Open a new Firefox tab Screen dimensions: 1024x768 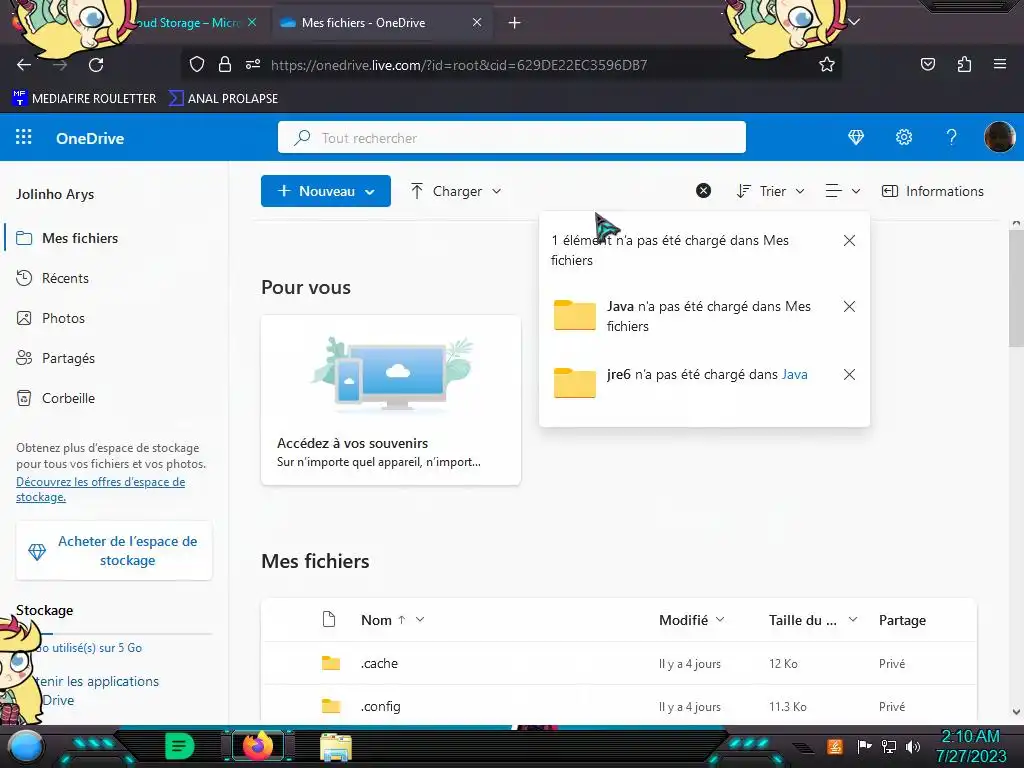coord(514,23)
